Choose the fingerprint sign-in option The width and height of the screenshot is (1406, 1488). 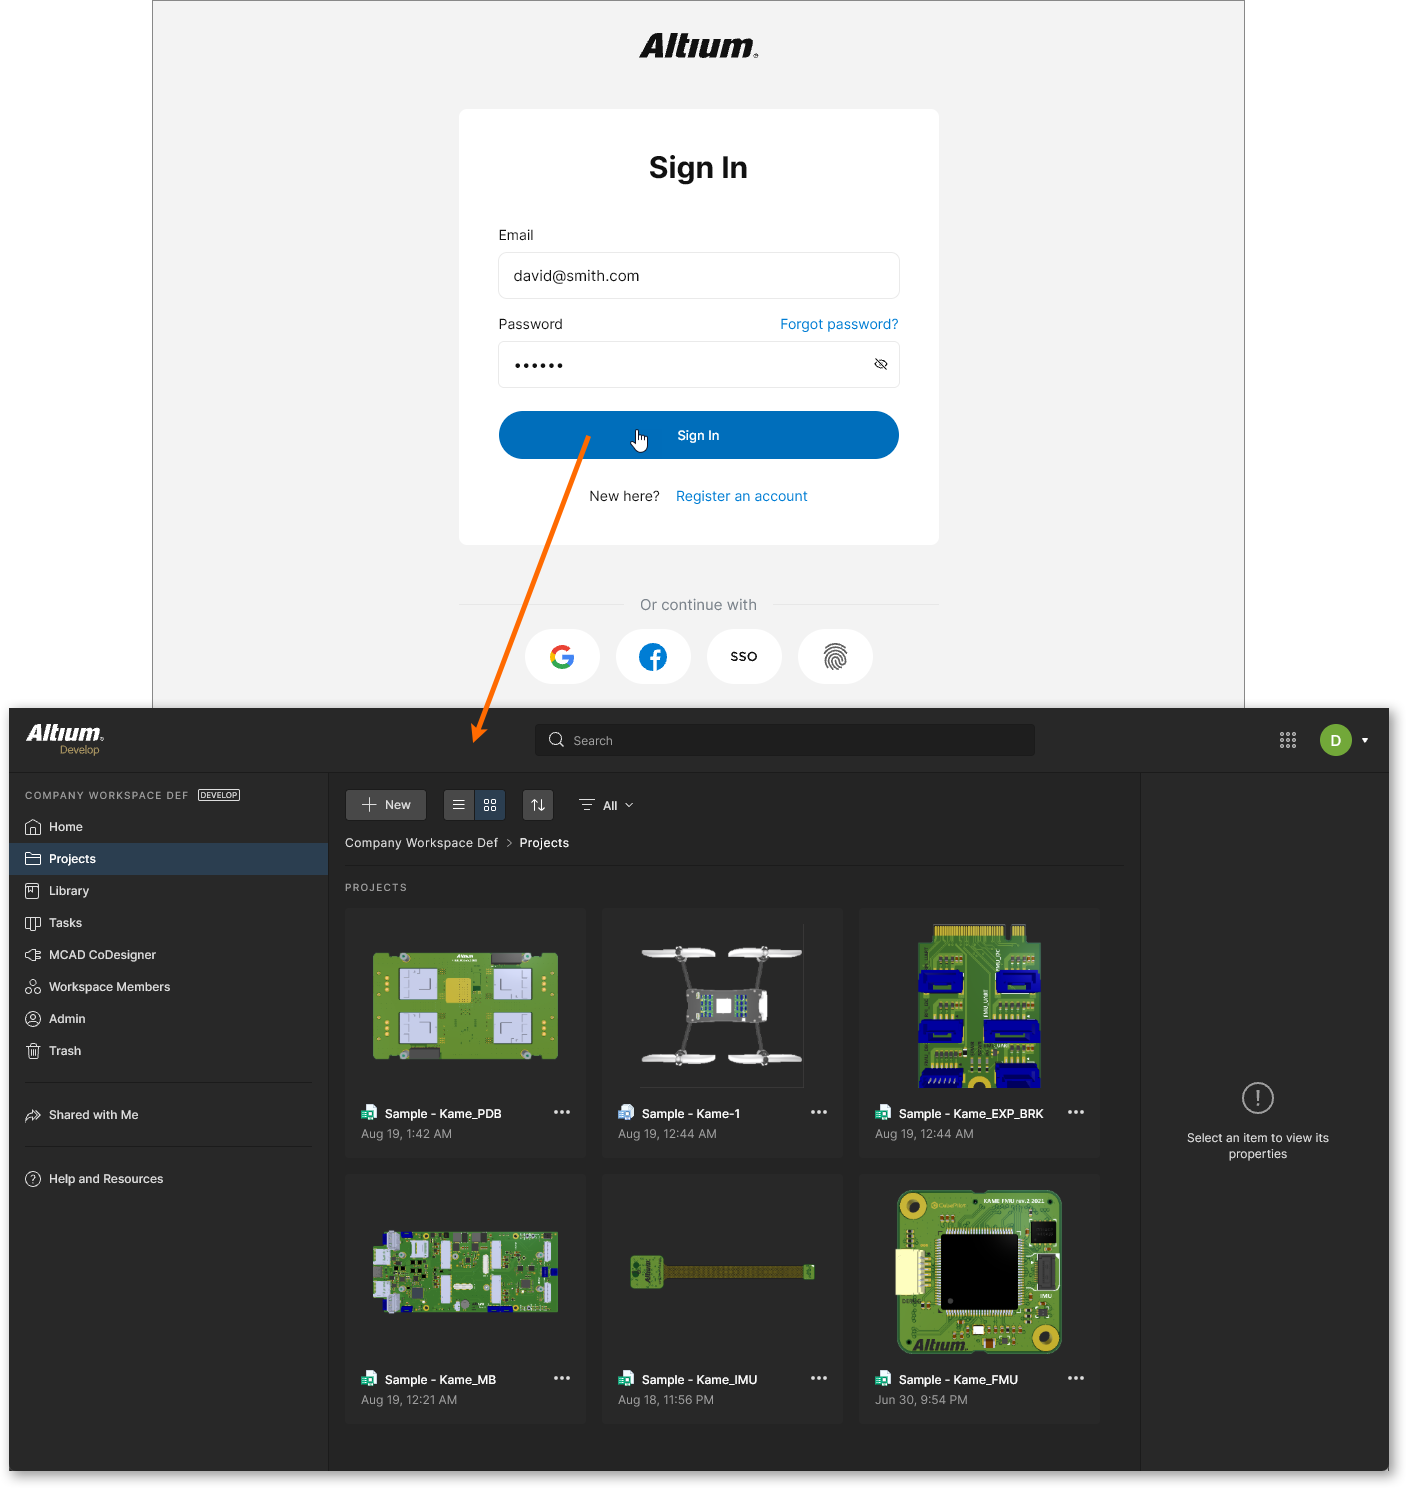click(835, 657)
